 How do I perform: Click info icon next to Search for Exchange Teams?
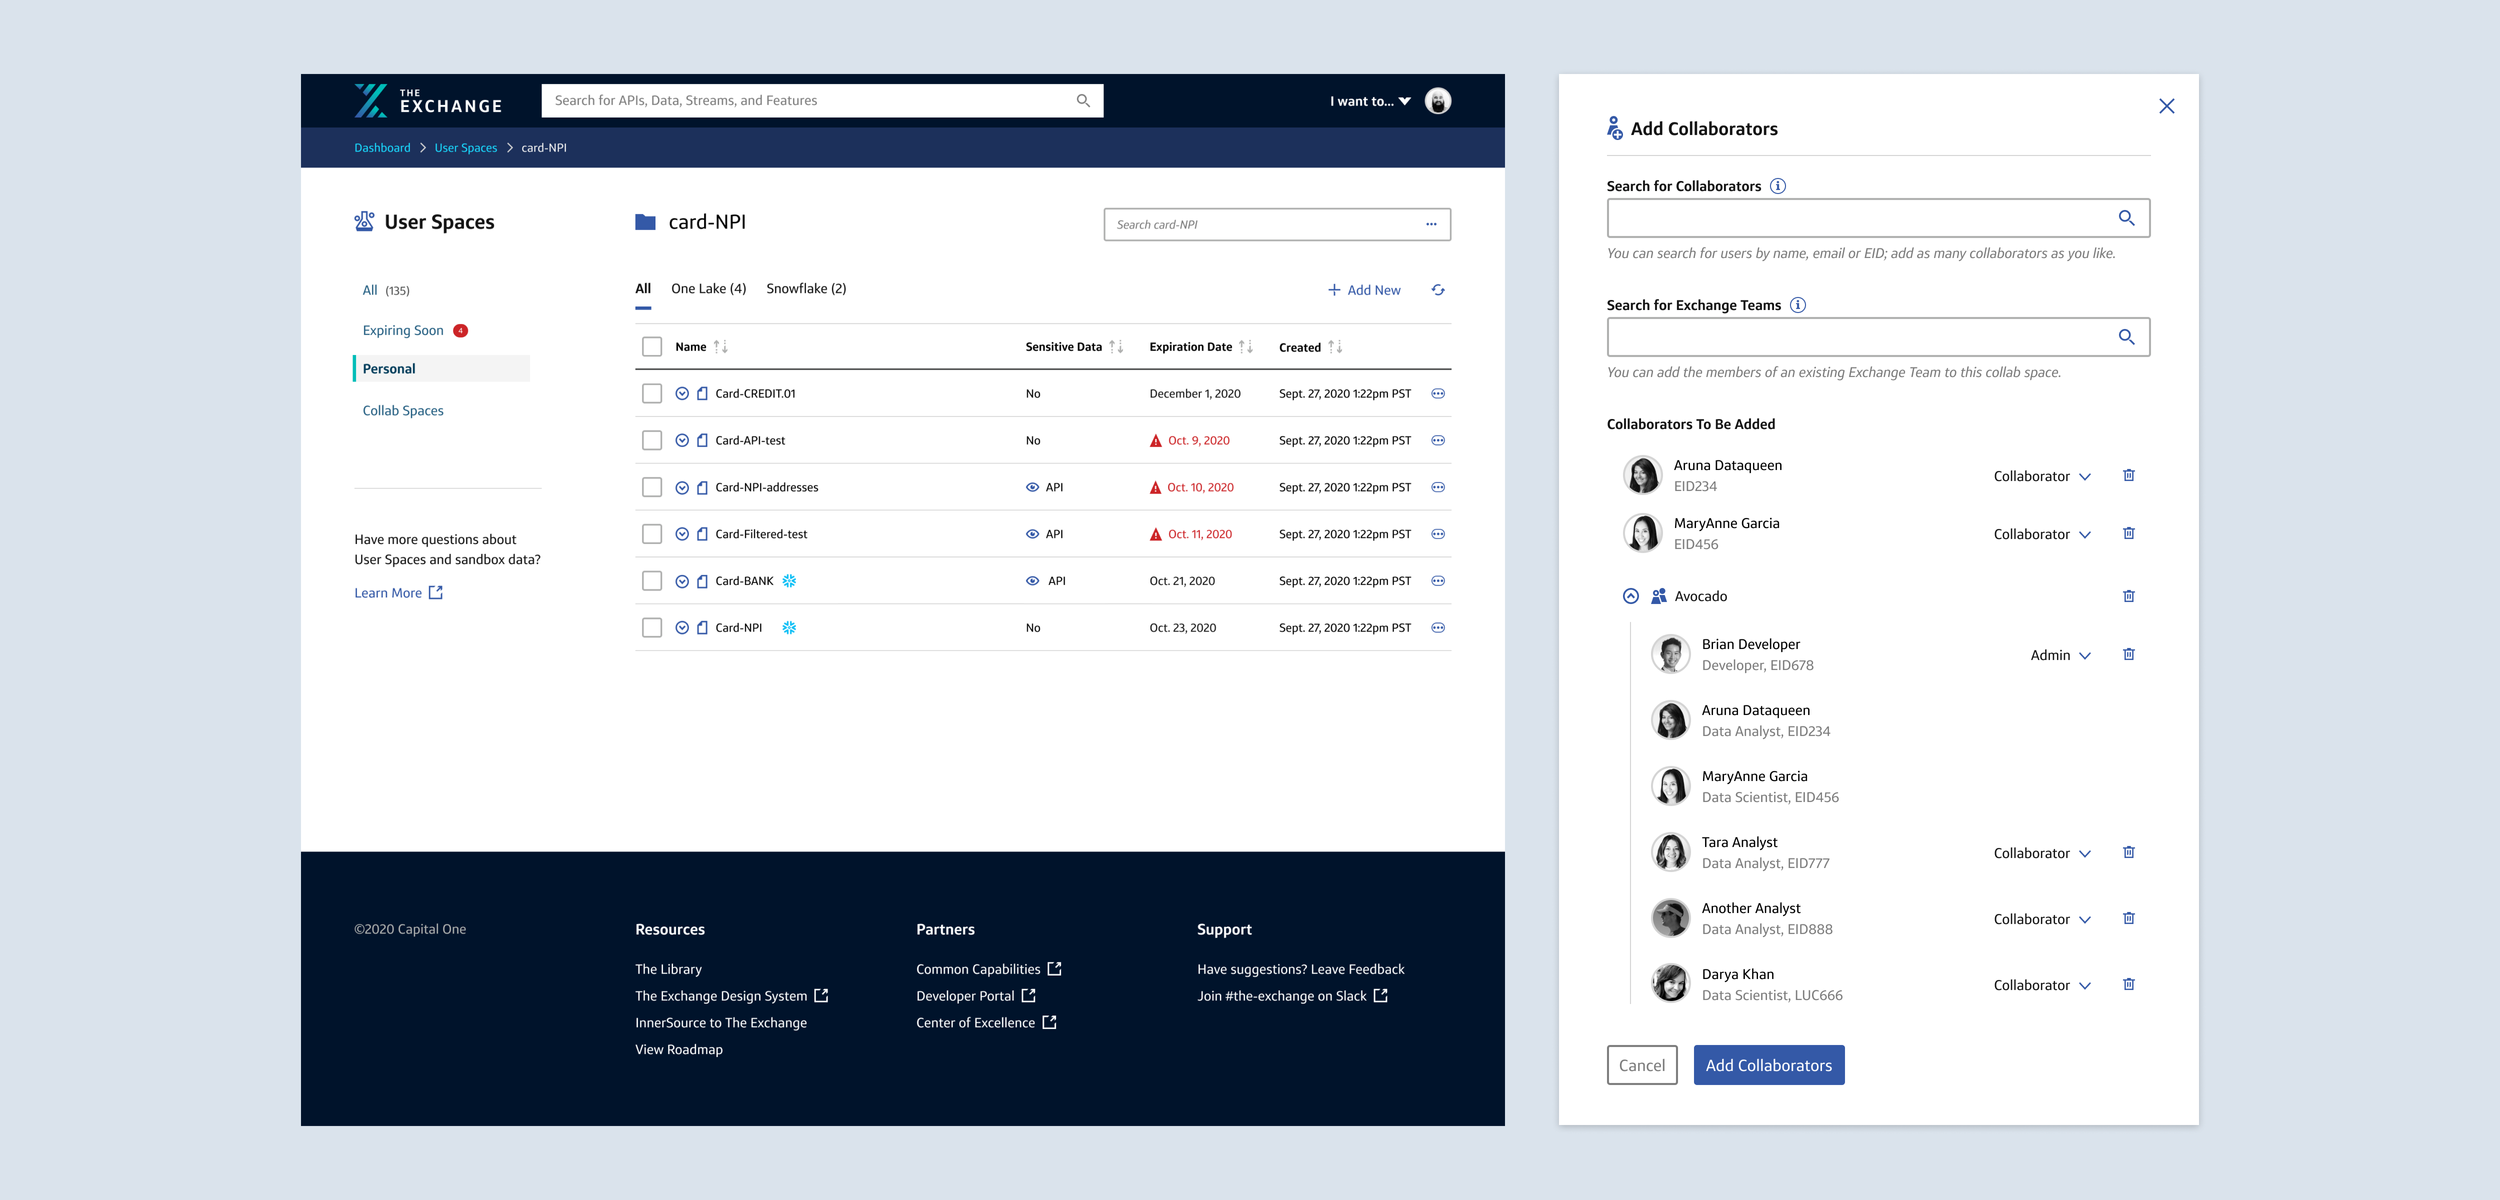pyautogui.click(x=1797, y=305)
